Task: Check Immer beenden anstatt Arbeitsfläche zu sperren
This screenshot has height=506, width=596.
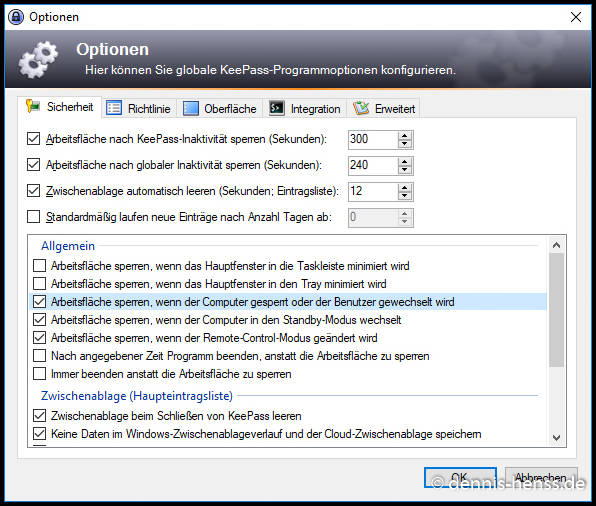Action: (x=40, y=374)
